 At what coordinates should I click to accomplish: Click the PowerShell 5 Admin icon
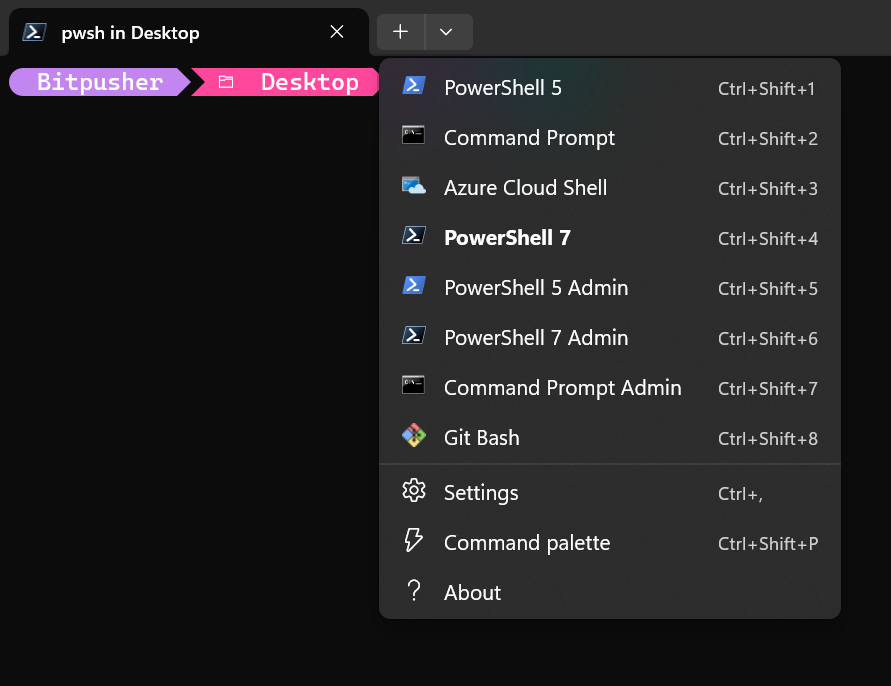click(414, 285)
